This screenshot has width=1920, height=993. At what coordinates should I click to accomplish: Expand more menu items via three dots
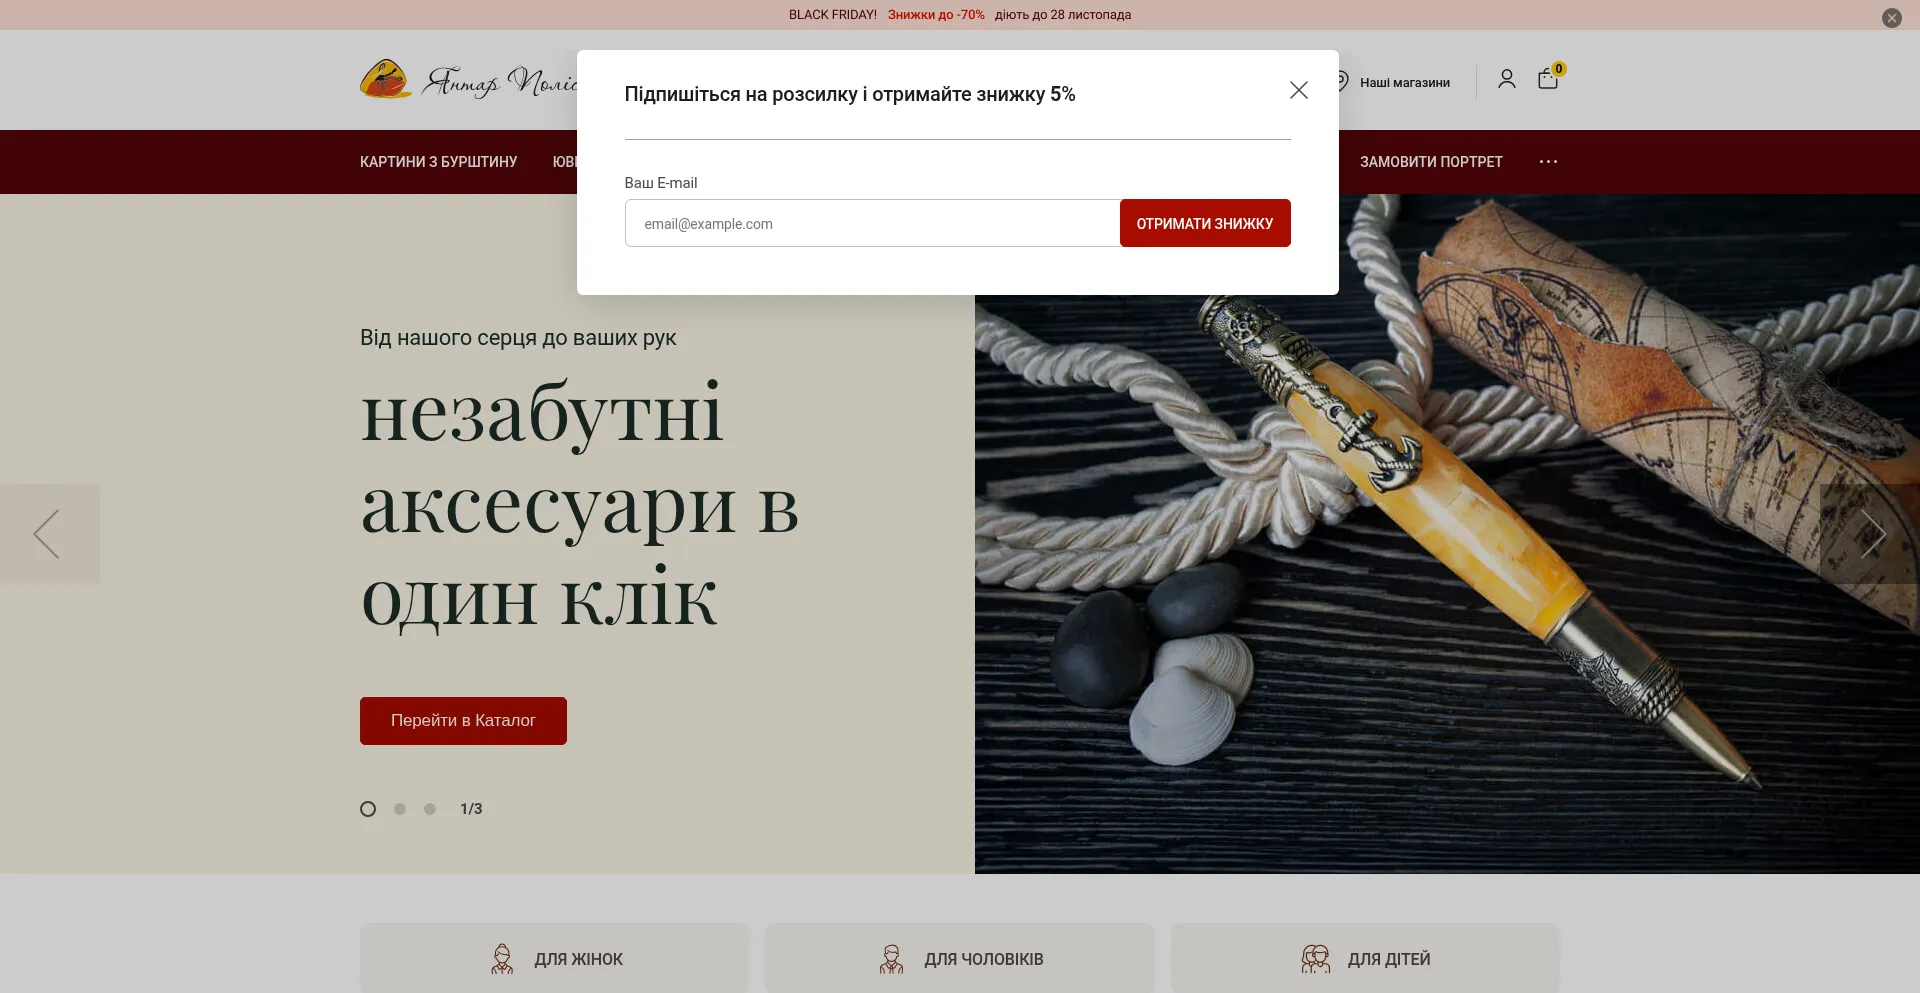pyautogui.click(x=1548, y=162)
